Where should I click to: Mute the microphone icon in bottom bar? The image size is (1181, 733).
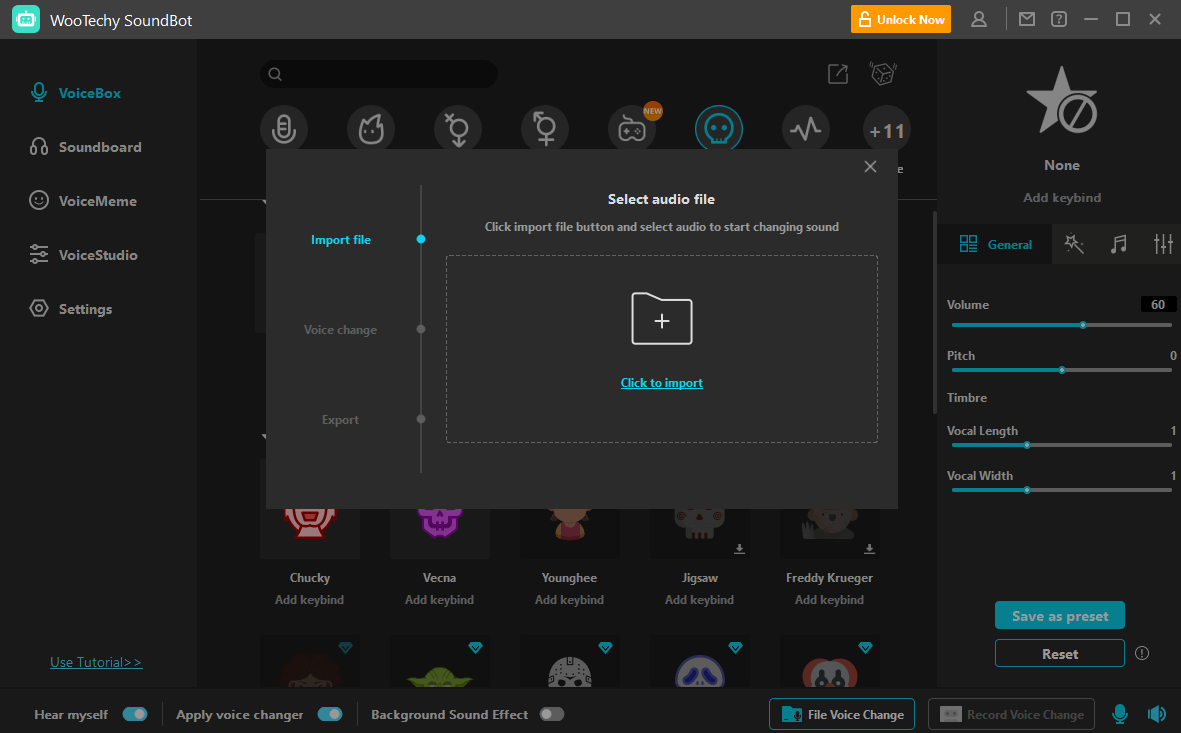[x=1120, y=714]
